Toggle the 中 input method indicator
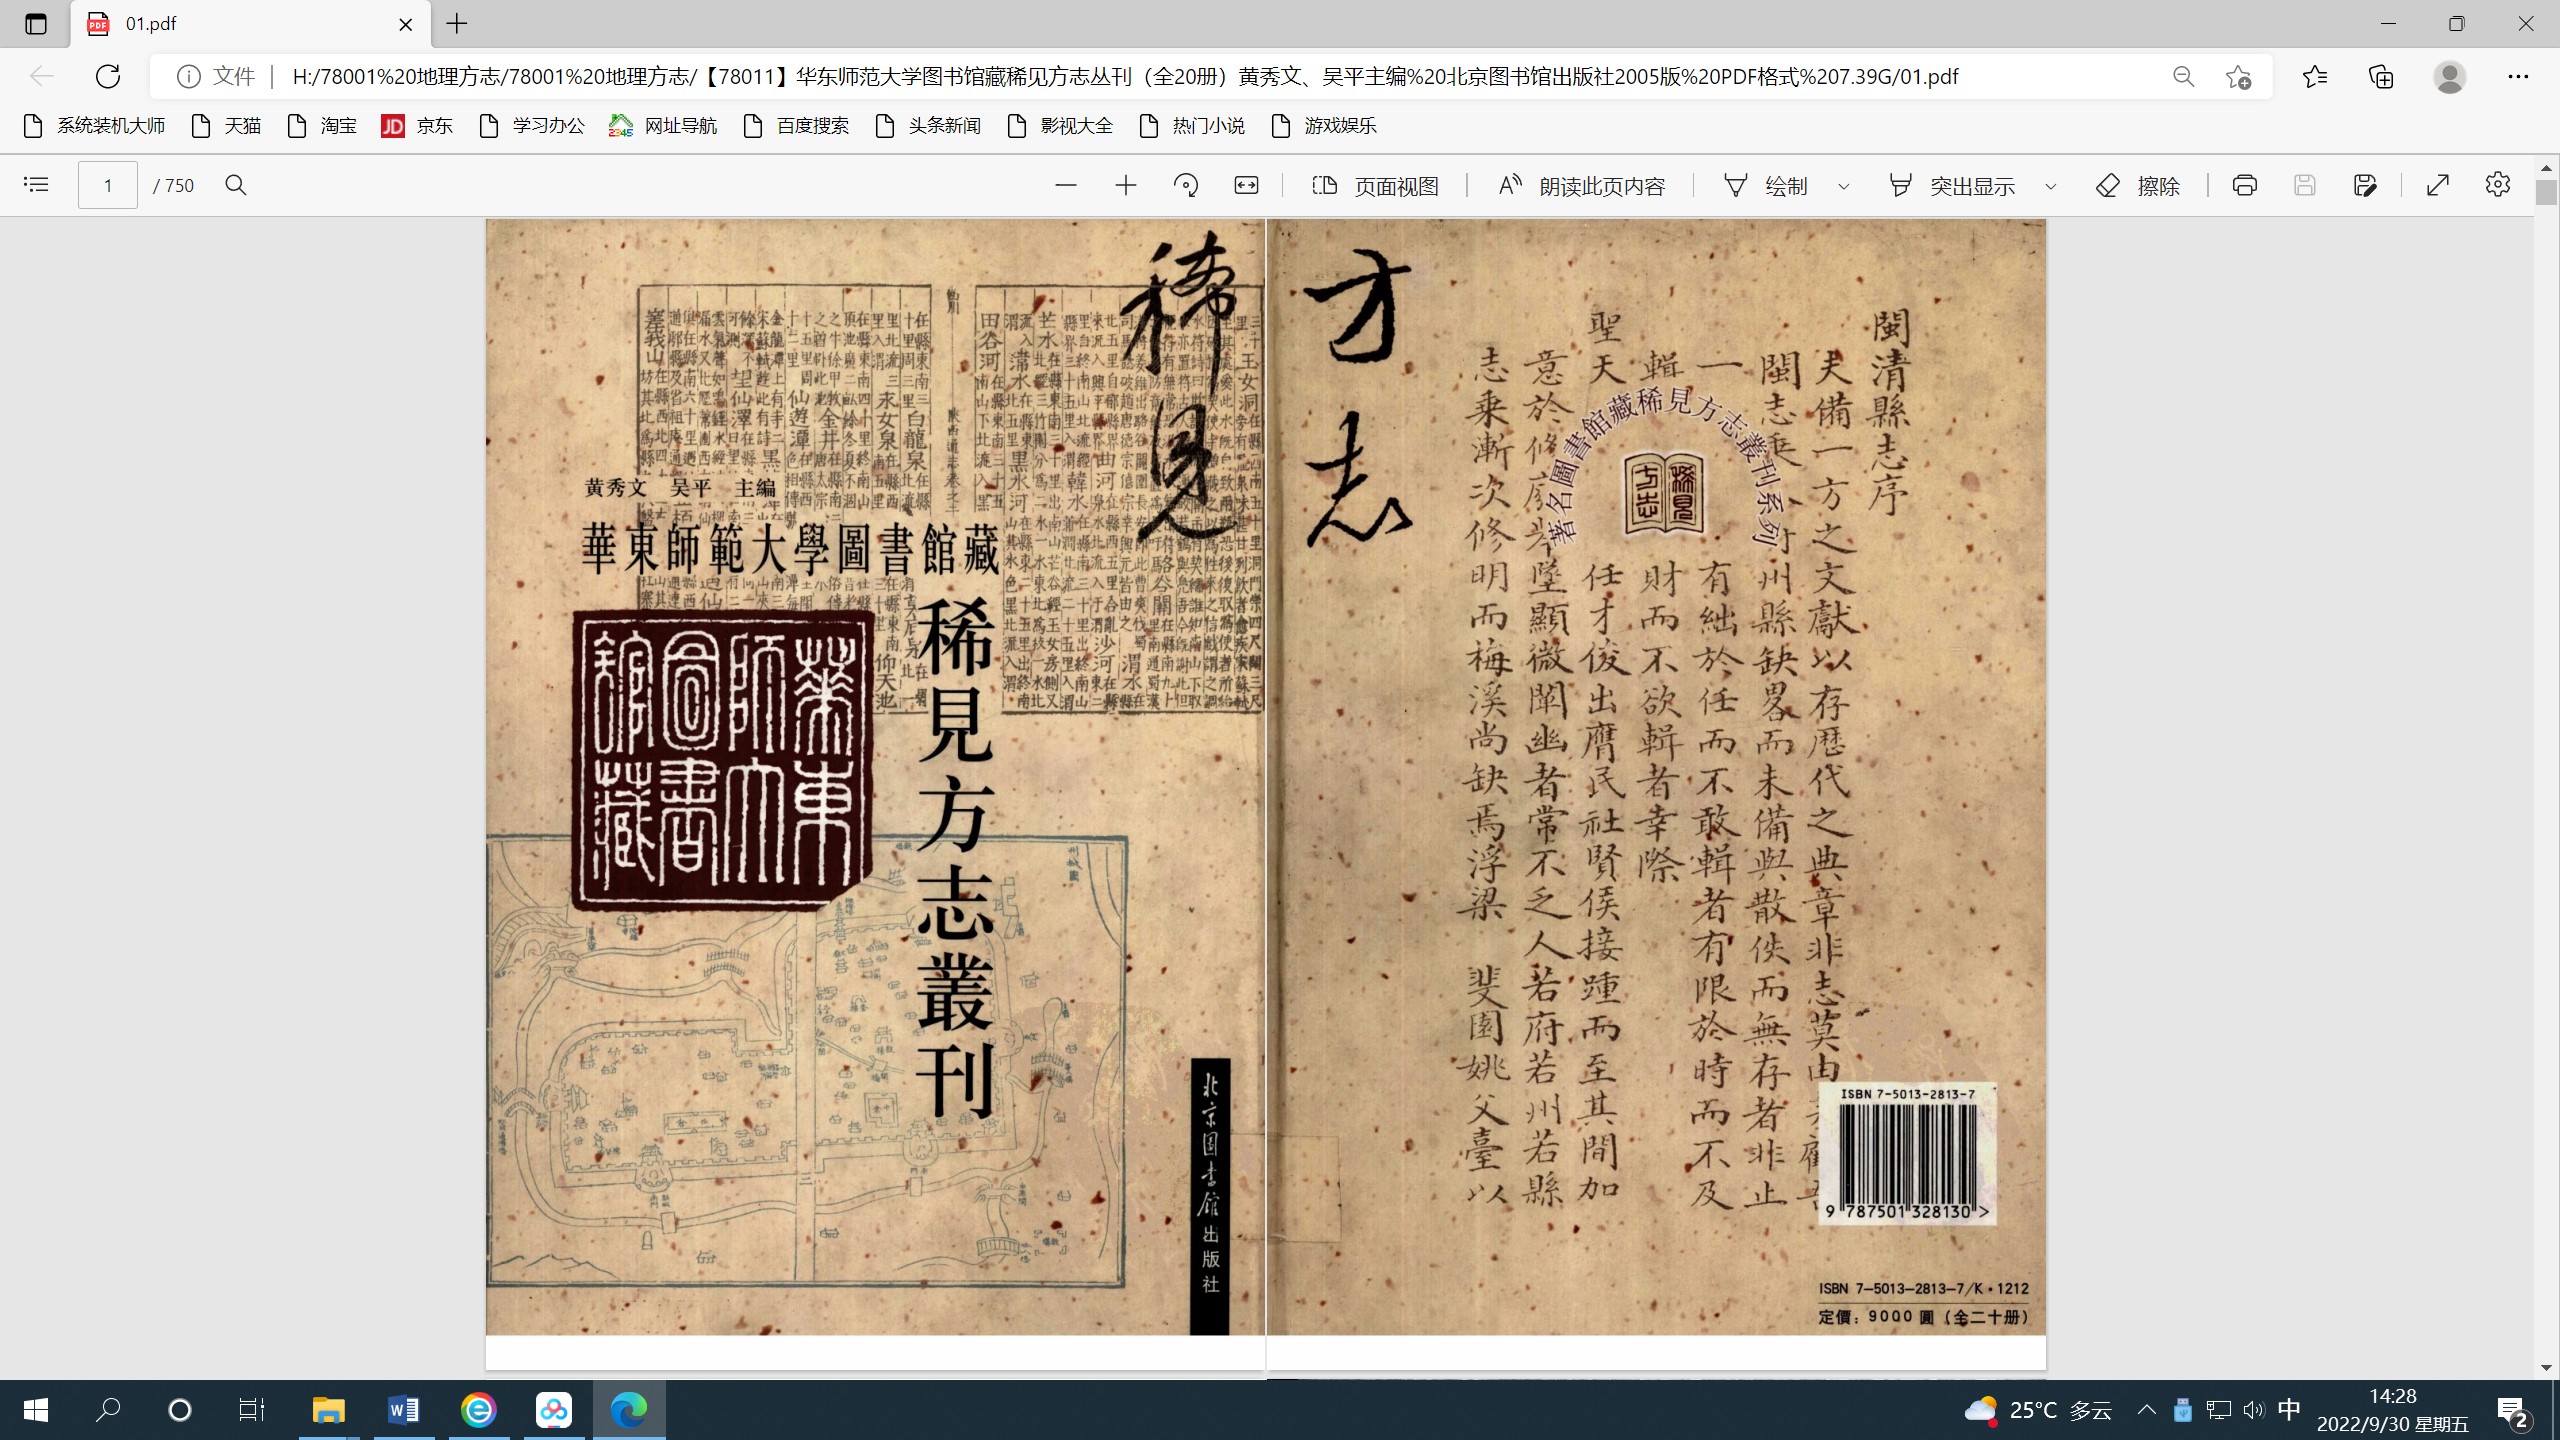Screen dimensions: 2560x1440 point(2289,1410)
